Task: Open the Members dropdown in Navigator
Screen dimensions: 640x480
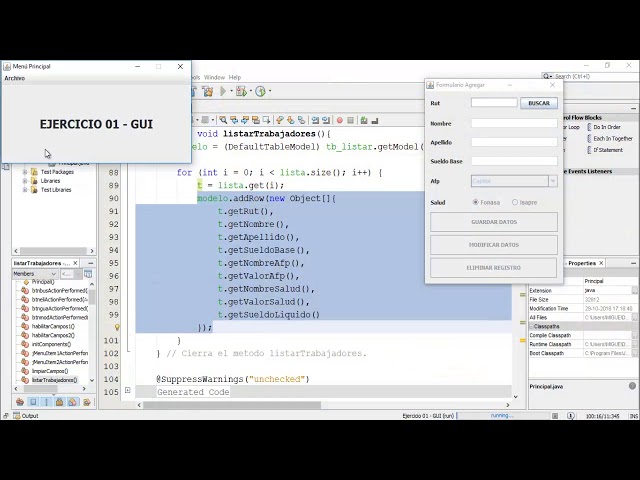Action: (x=35, y=274)
